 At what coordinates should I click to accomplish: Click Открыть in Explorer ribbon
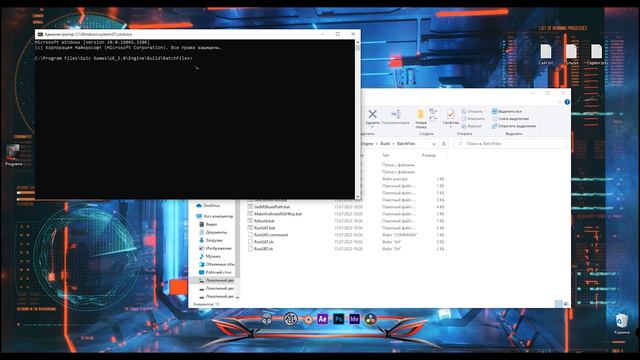472,111
